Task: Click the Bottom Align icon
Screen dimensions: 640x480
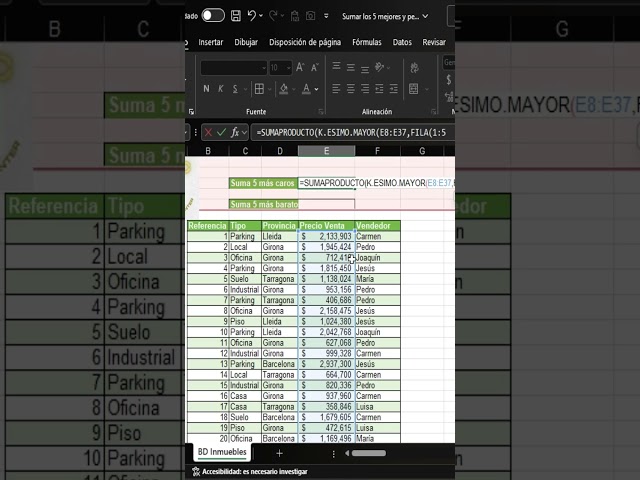Action: [365, 68]
